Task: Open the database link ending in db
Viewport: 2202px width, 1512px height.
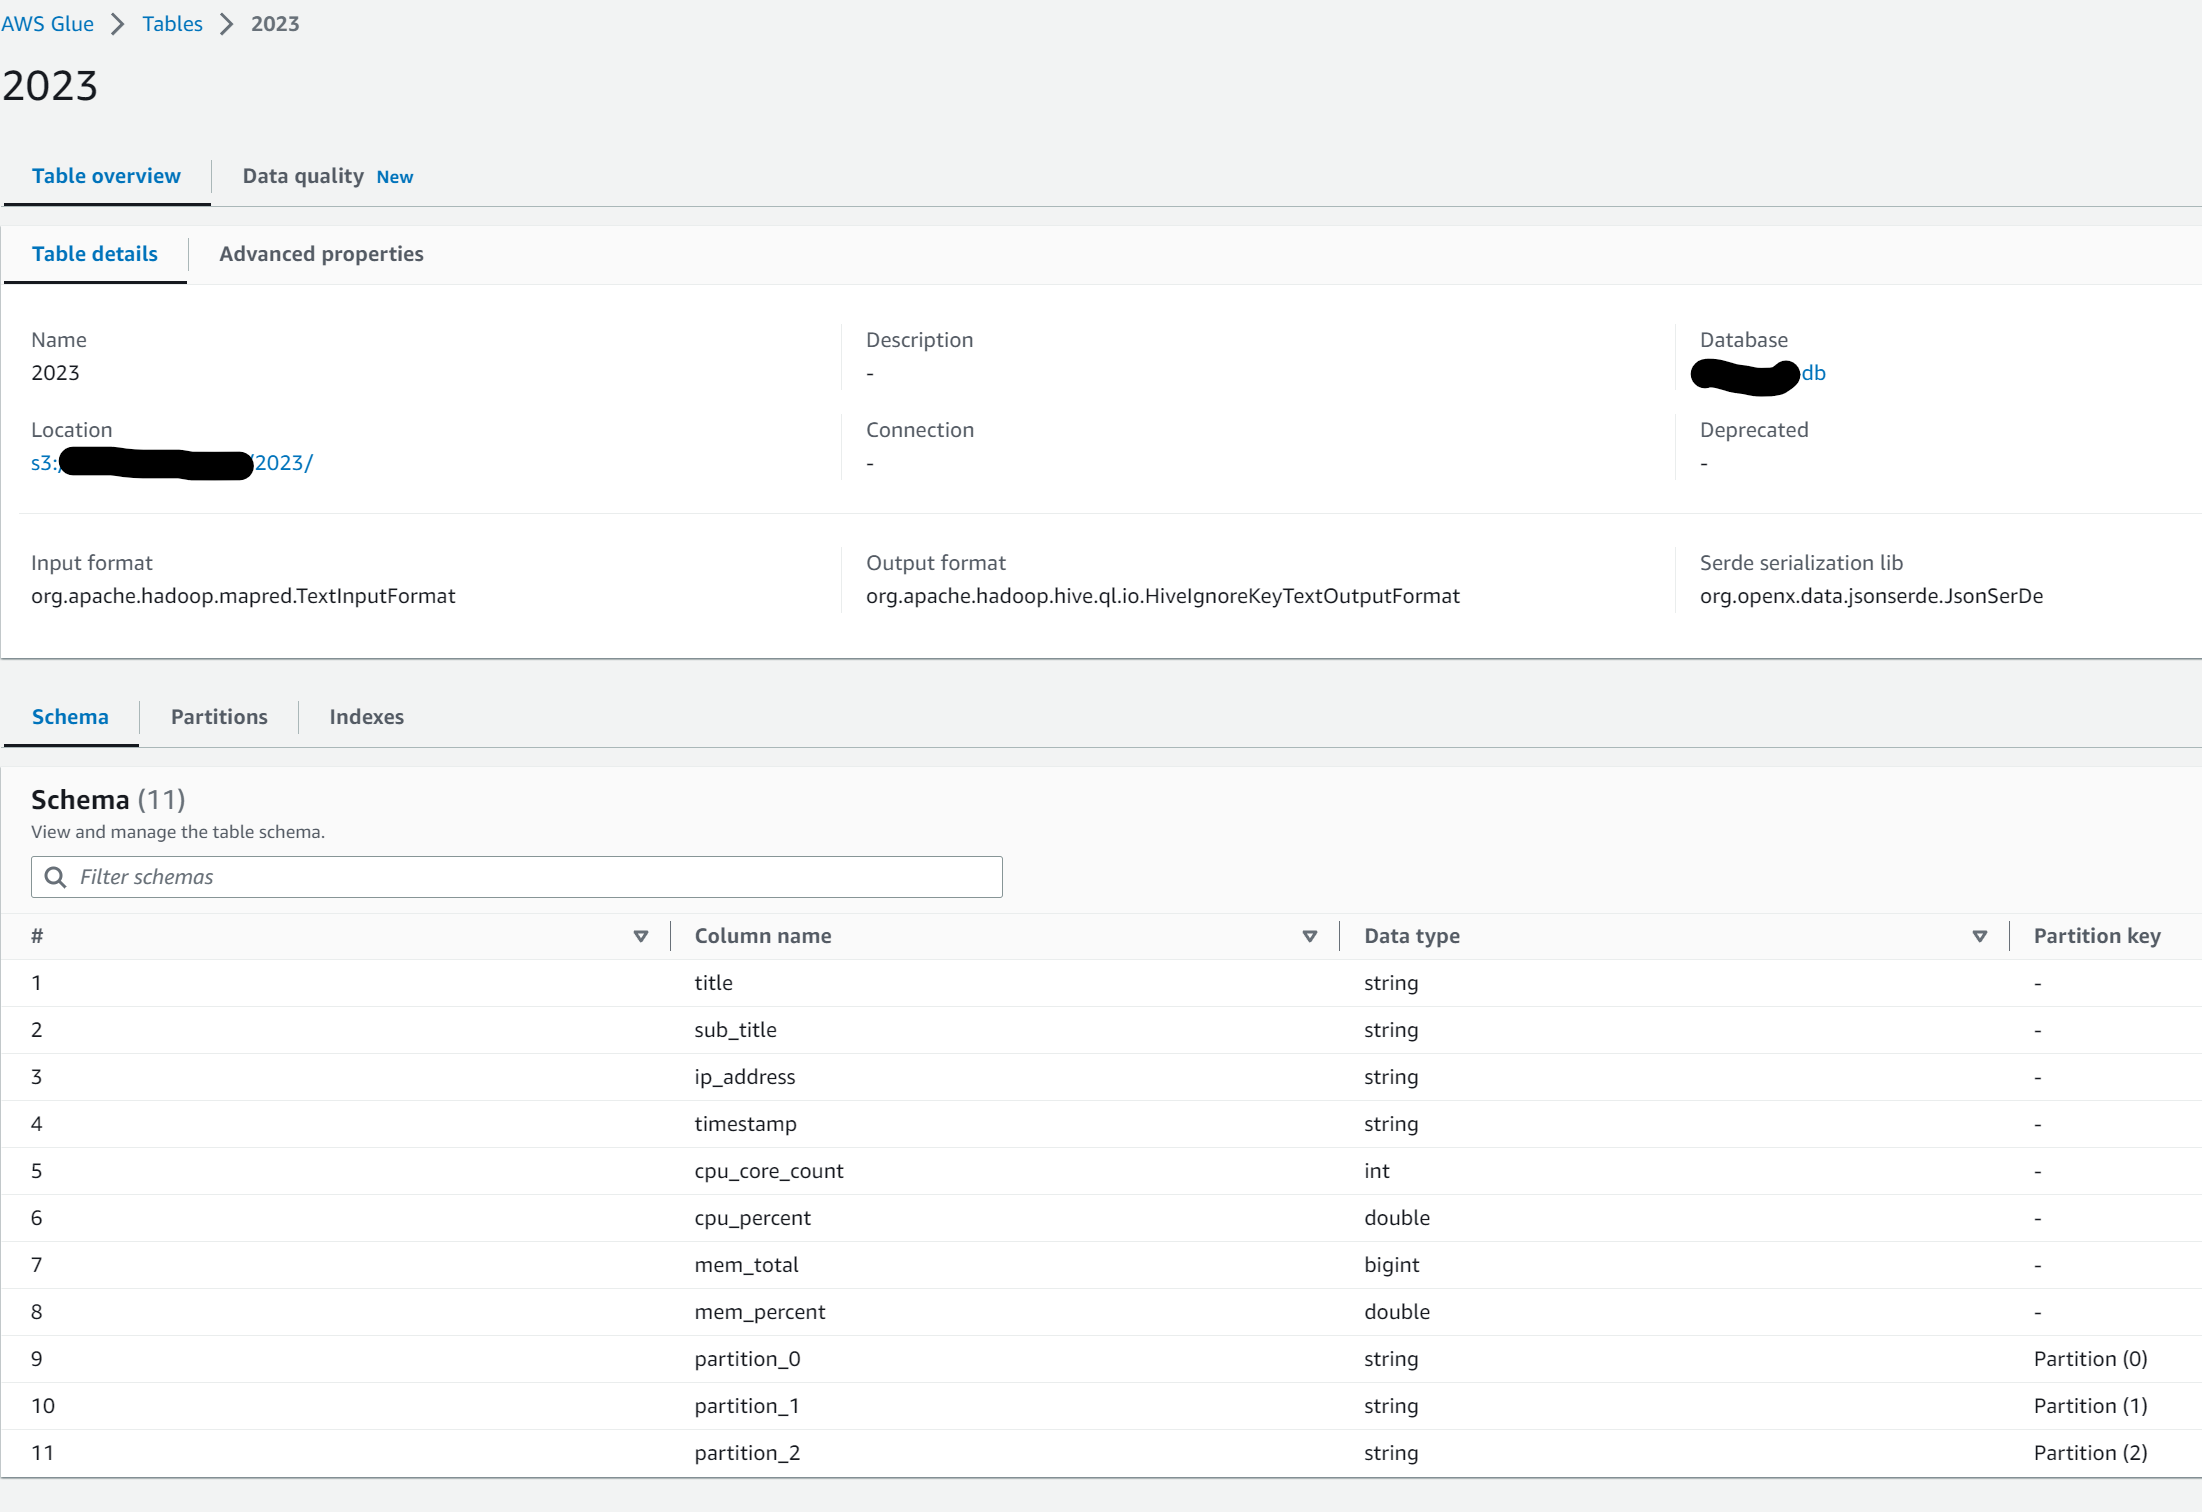Action: [x=1813, y=373]
